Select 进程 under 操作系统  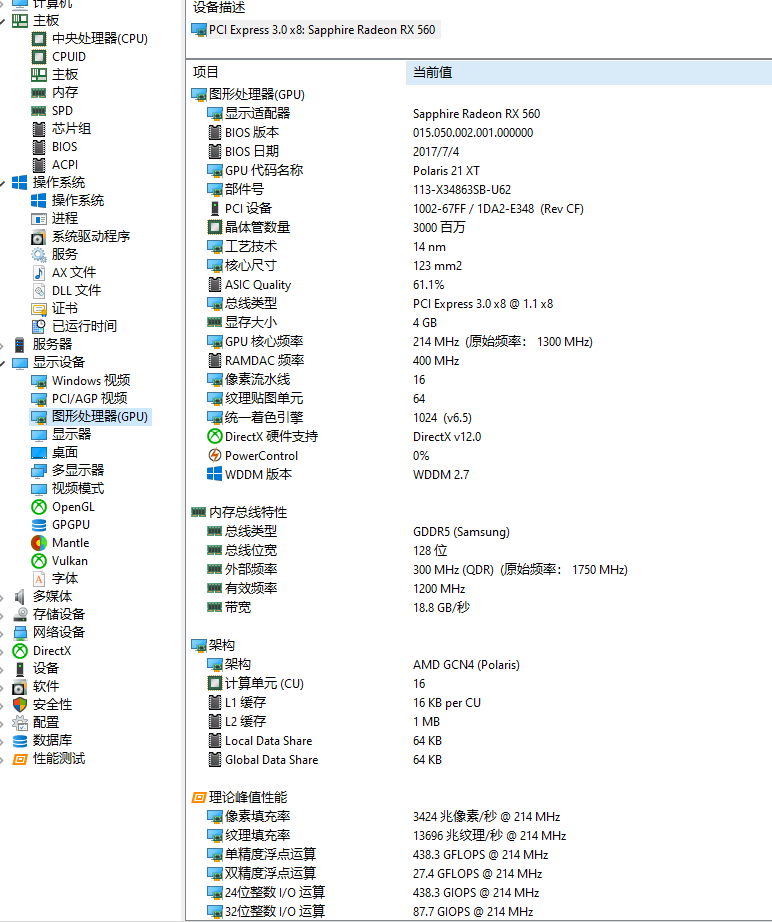(65, 218)
